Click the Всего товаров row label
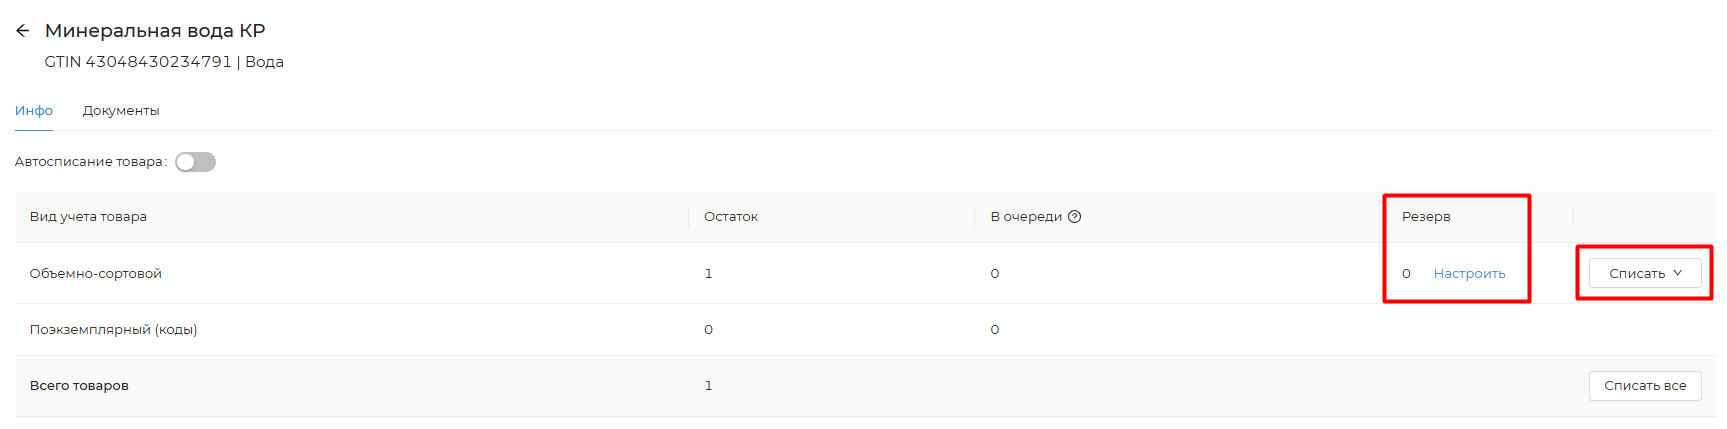1727x429 pixels. coord(79,385)
